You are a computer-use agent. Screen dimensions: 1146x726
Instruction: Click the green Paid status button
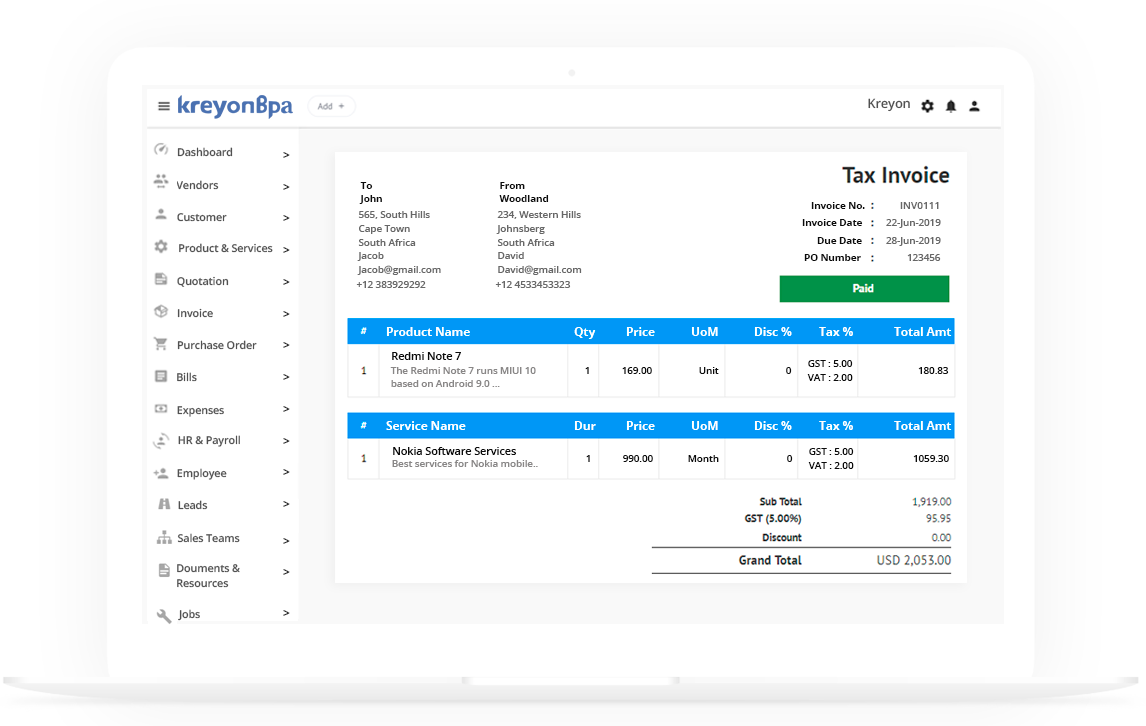point(864,289)
